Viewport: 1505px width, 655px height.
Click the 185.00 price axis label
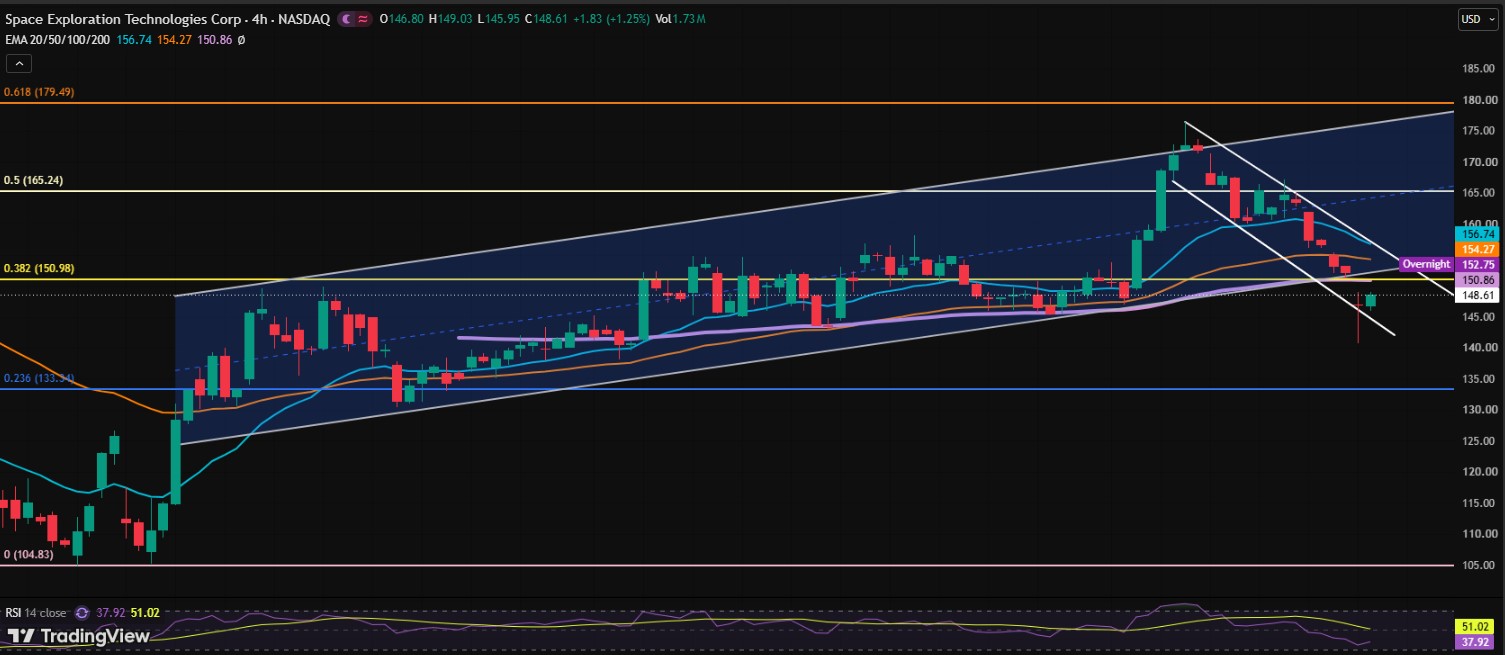click(x=1479, y=69)
